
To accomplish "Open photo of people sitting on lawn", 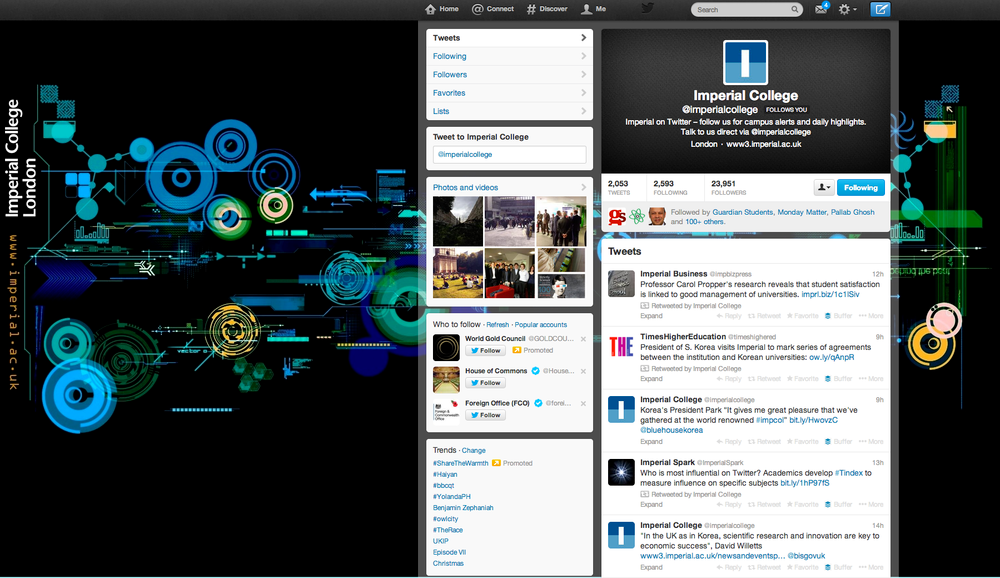I will point(458,273).
